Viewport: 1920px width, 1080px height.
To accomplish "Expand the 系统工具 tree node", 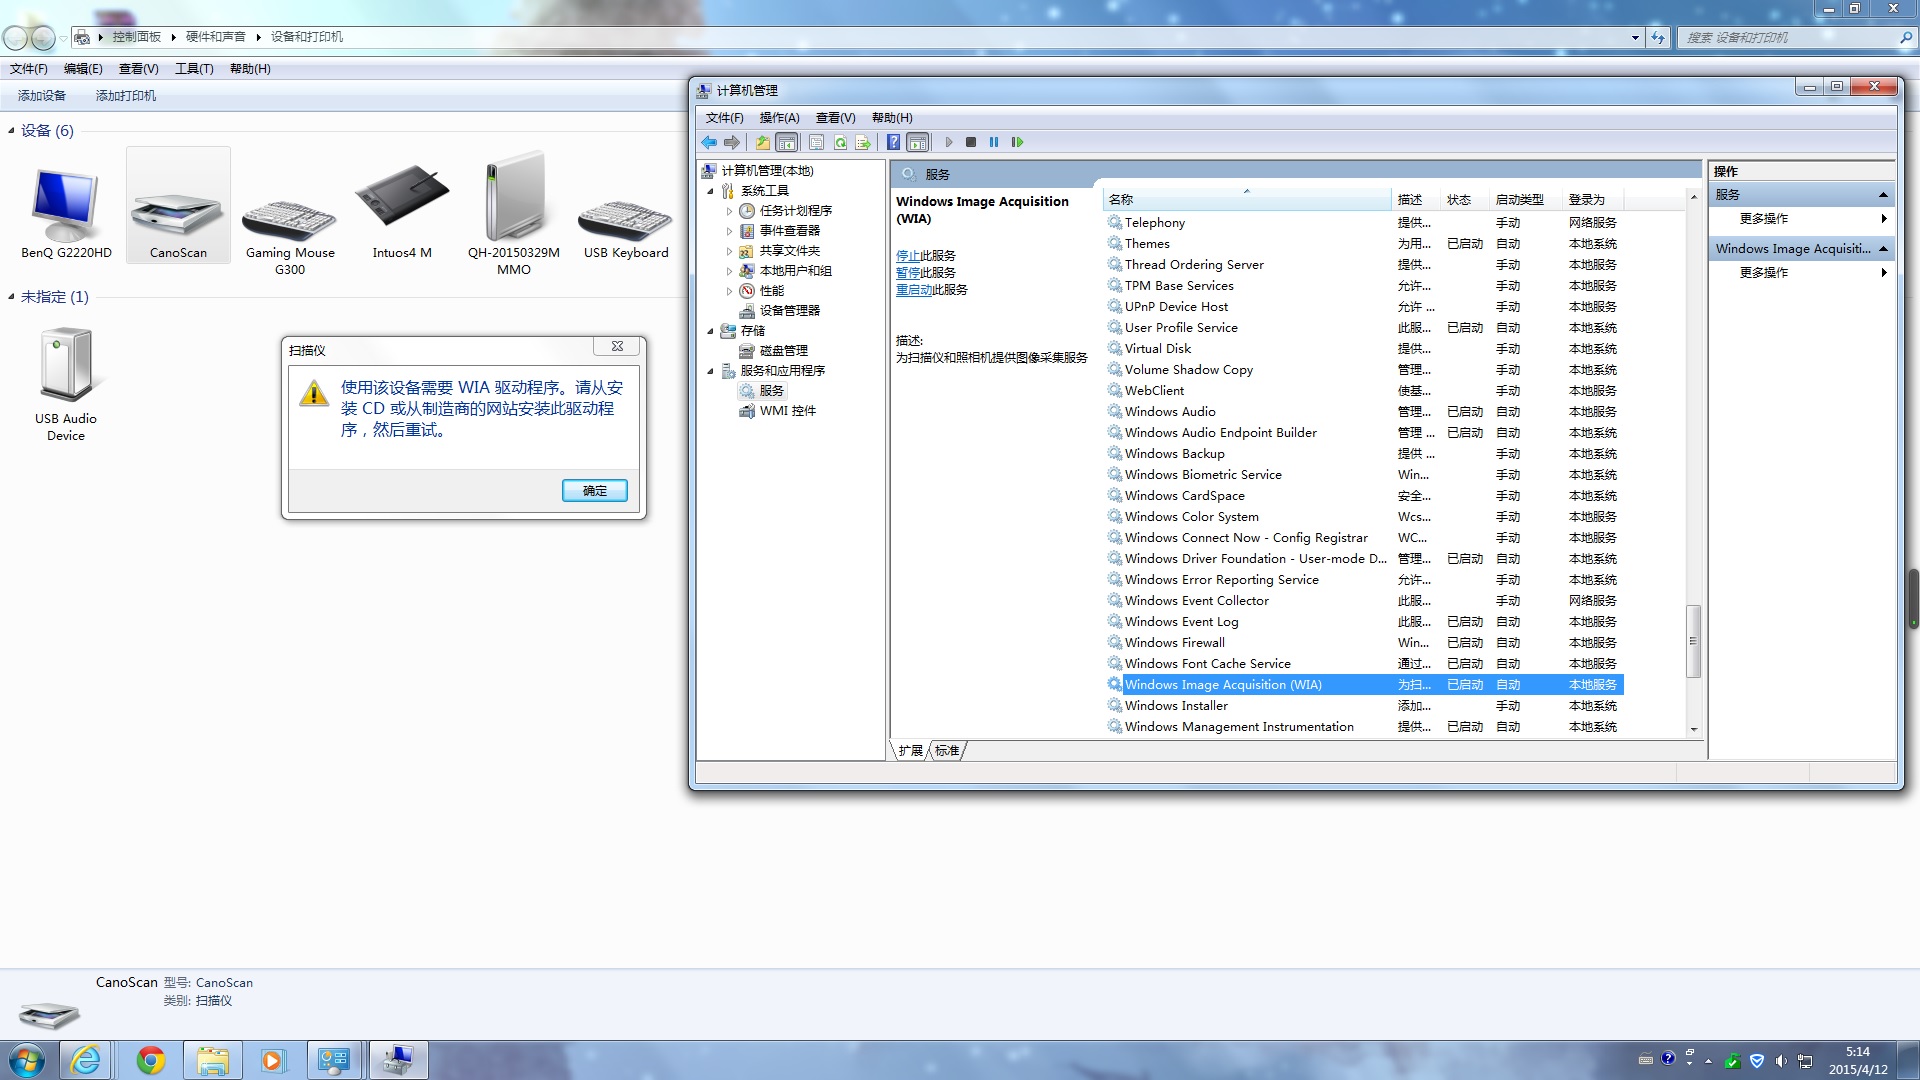I will [x=712, y=190].
